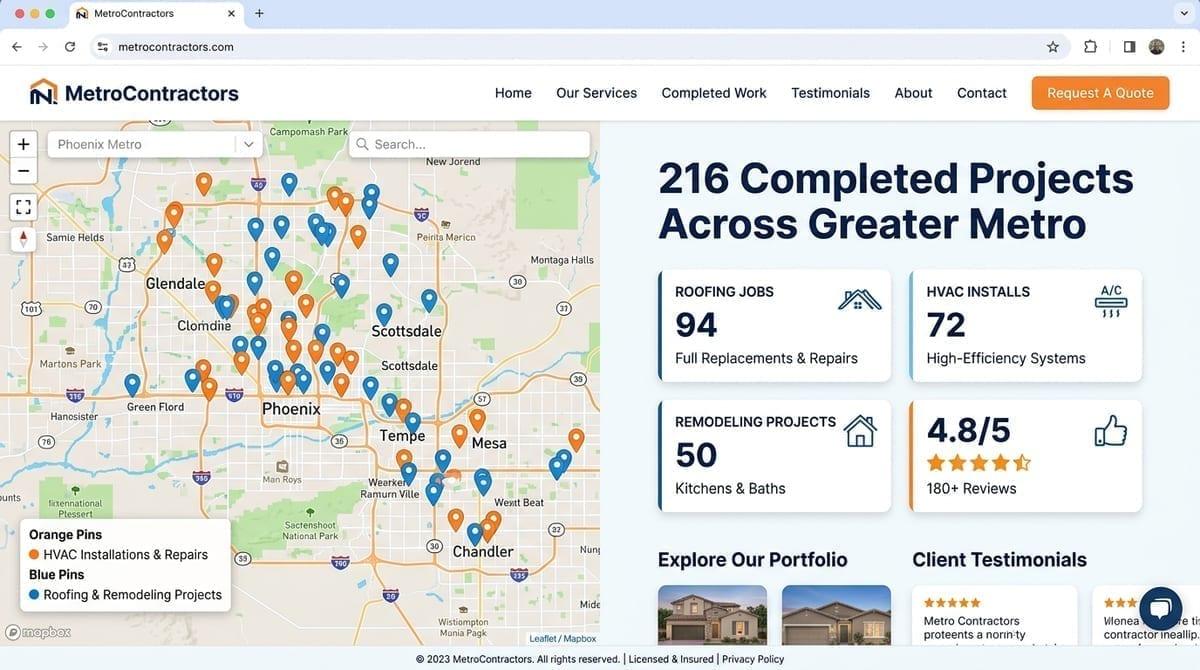Enter fullscreen mode on the map
1200x670 pixels.
coord(23,206)
